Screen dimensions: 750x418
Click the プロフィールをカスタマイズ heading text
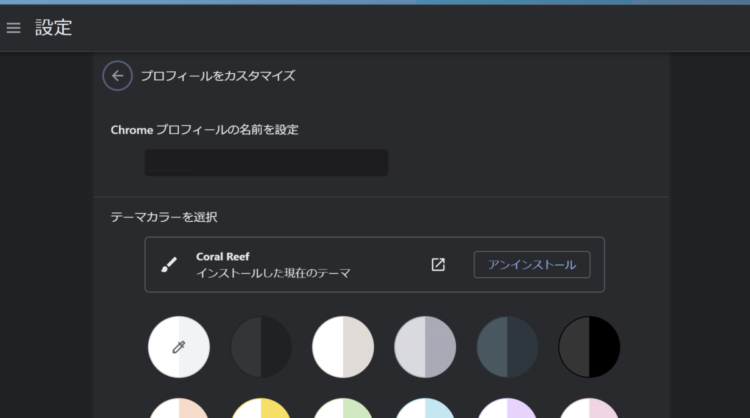click(x=218, y=76)
